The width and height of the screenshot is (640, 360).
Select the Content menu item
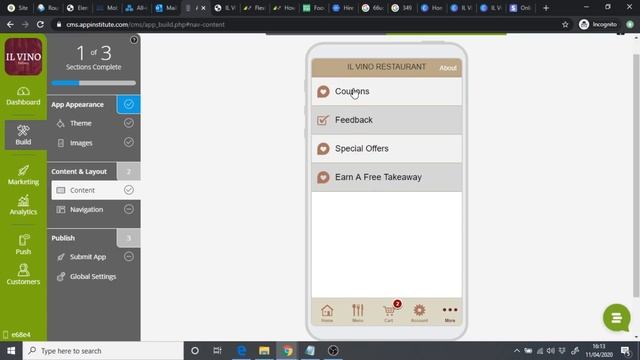[x=96, y=190]
